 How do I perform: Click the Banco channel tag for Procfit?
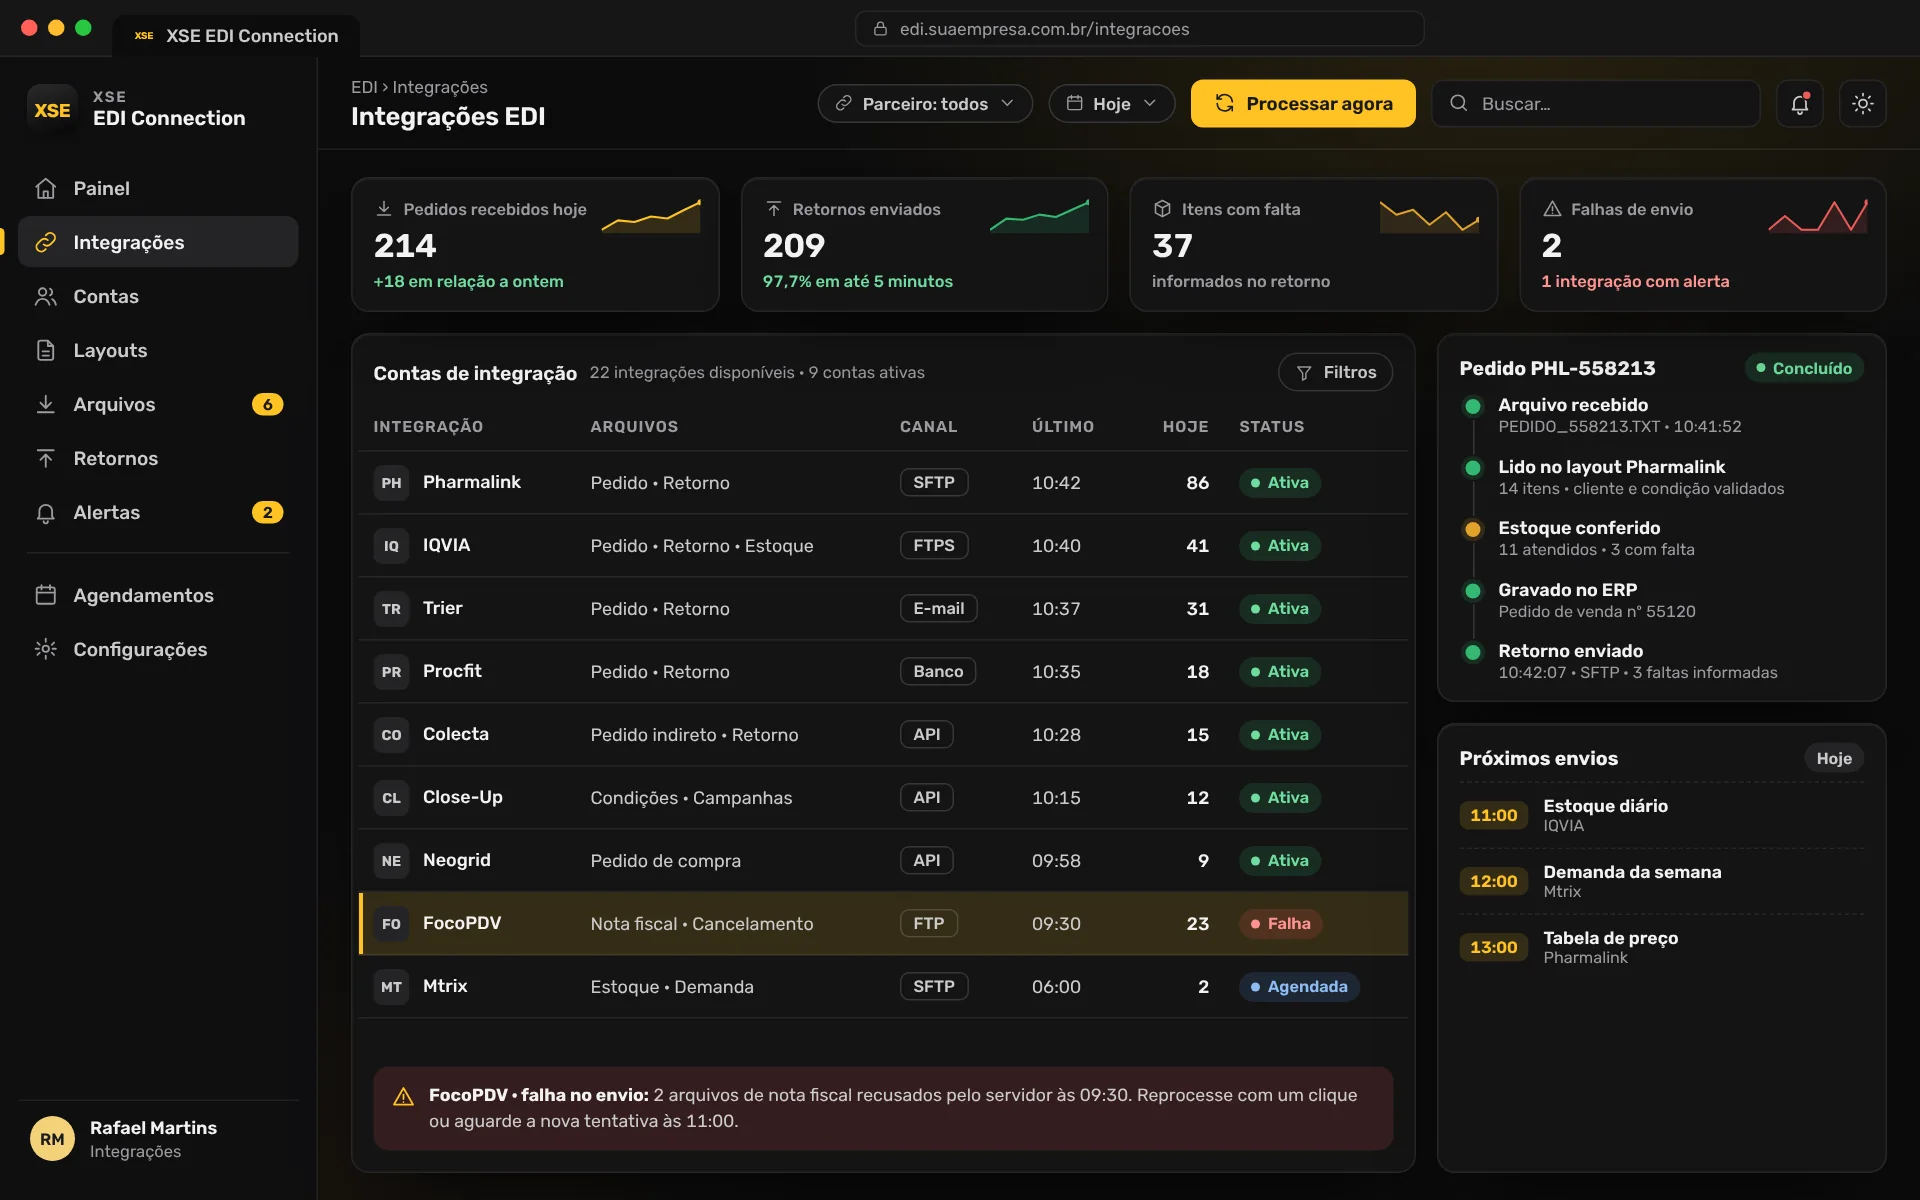point(938,671)
